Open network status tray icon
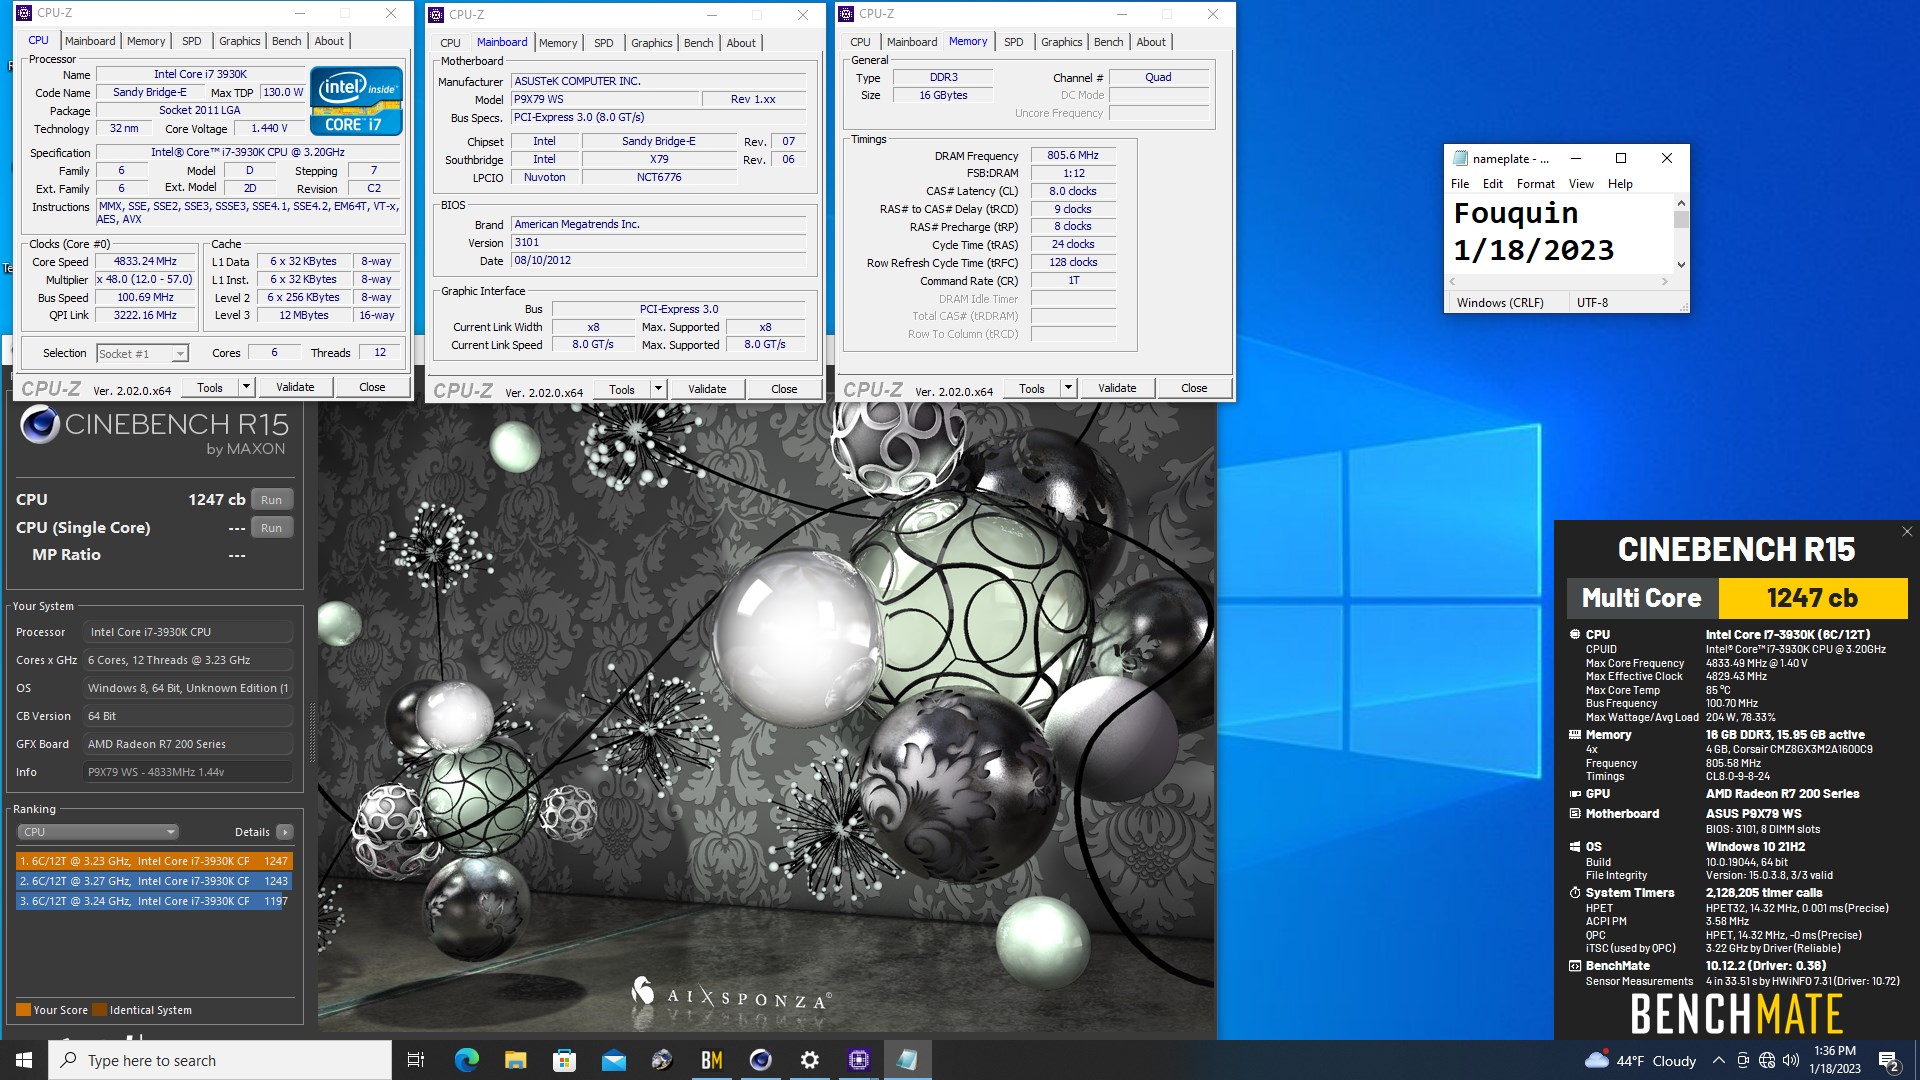Image resolution: width=1920 pixels, height=1080 pixels. 1766,1060
